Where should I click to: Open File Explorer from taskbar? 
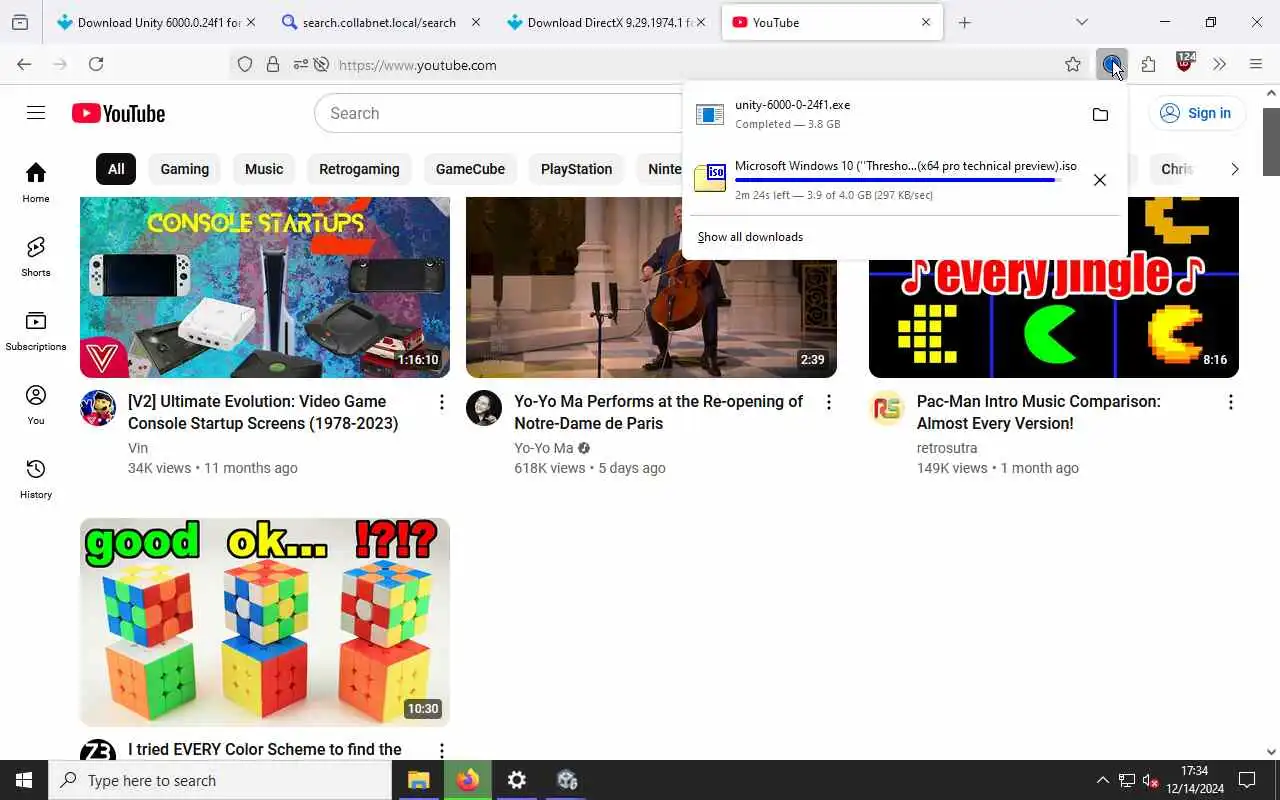coord(418,780)
